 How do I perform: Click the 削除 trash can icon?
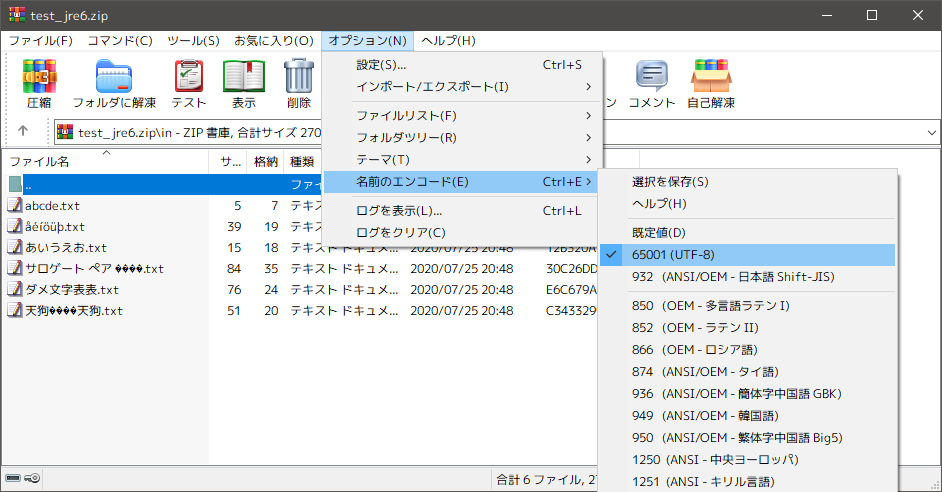click(x=299, y=76)
